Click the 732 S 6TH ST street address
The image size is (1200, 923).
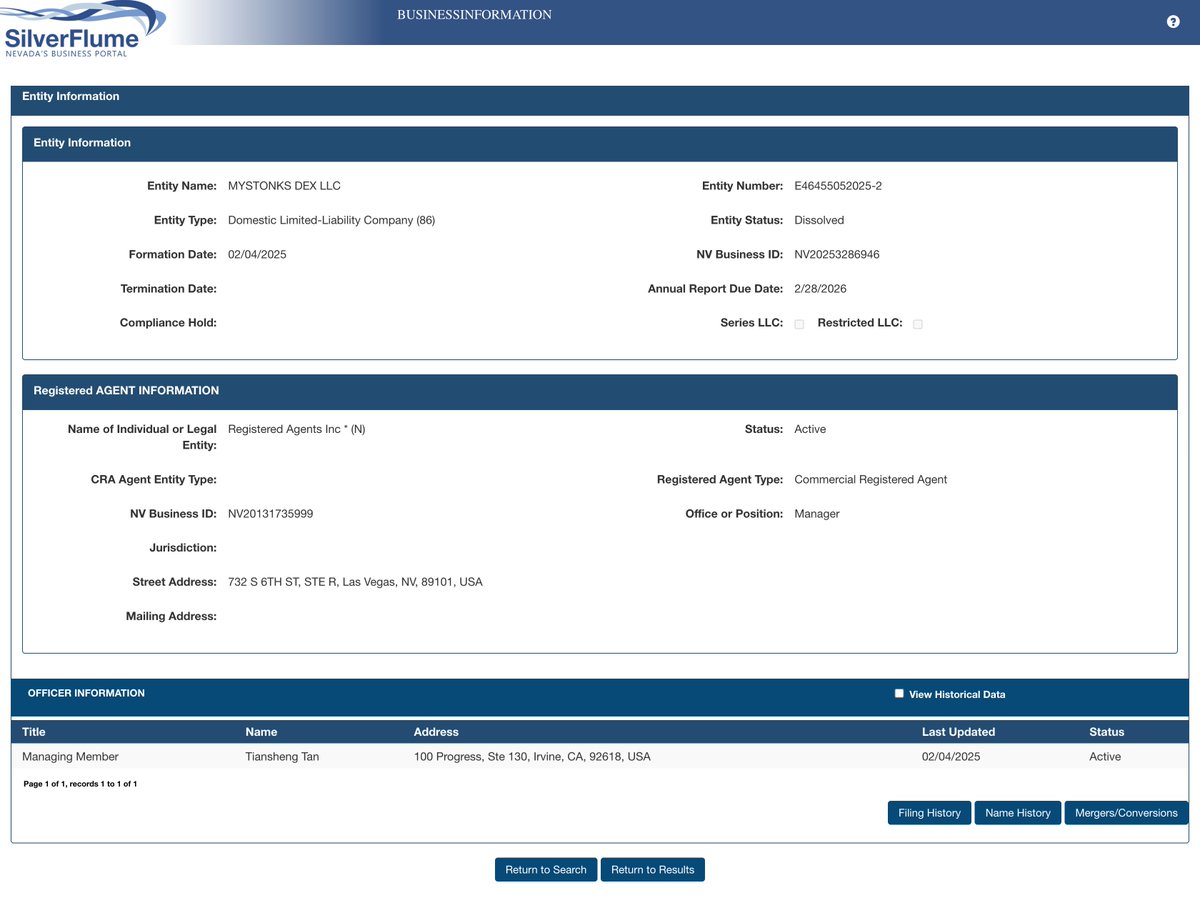tap(355, 582)
